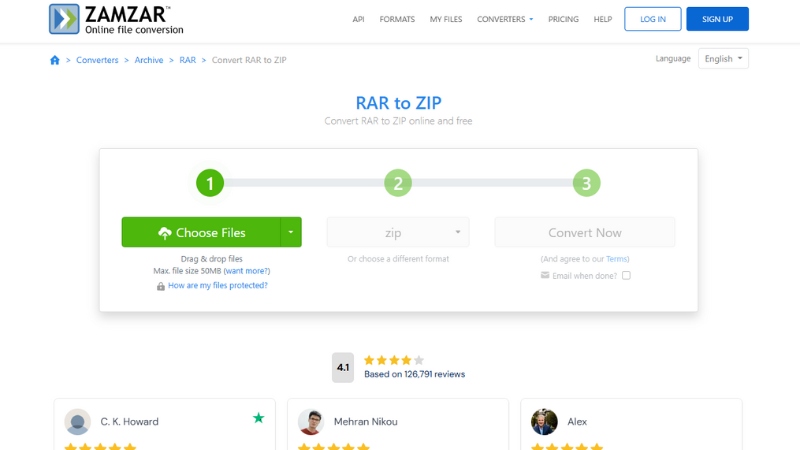
Task: Click the step 2 circle indicator
Action: click(x=398, y=183)
